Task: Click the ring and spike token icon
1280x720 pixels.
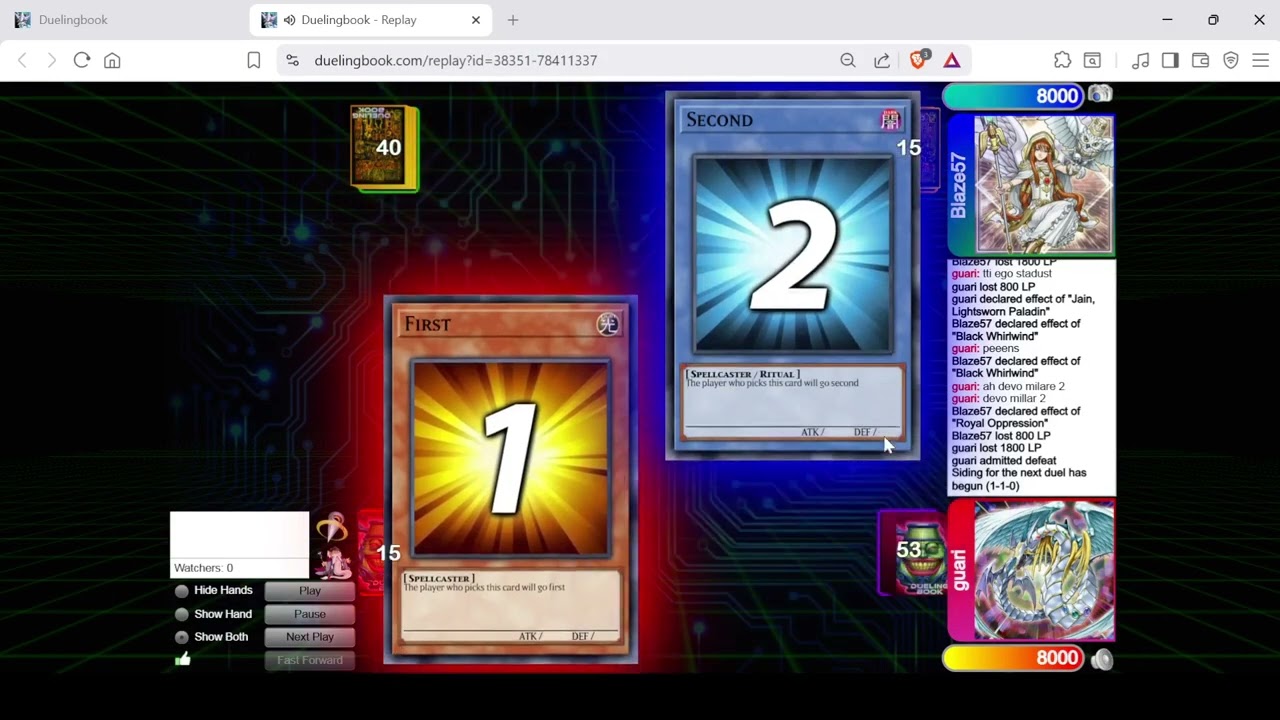Action: tap(331, 529)
